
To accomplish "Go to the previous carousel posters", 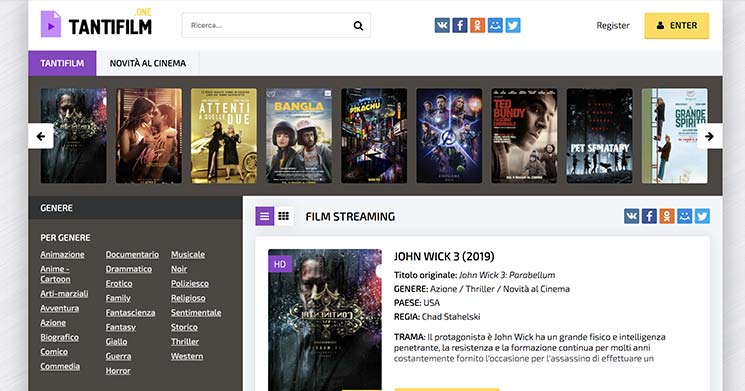I will [41, 136].
